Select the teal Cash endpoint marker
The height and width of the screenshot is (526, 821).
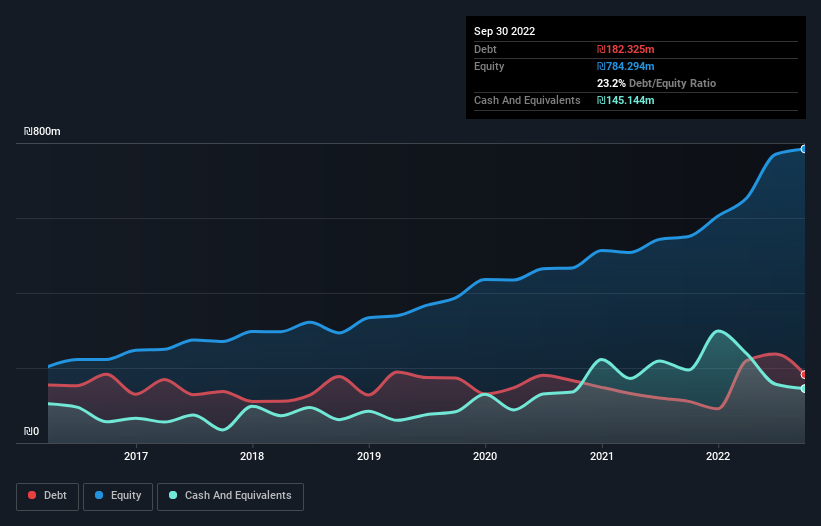point(804,389)
